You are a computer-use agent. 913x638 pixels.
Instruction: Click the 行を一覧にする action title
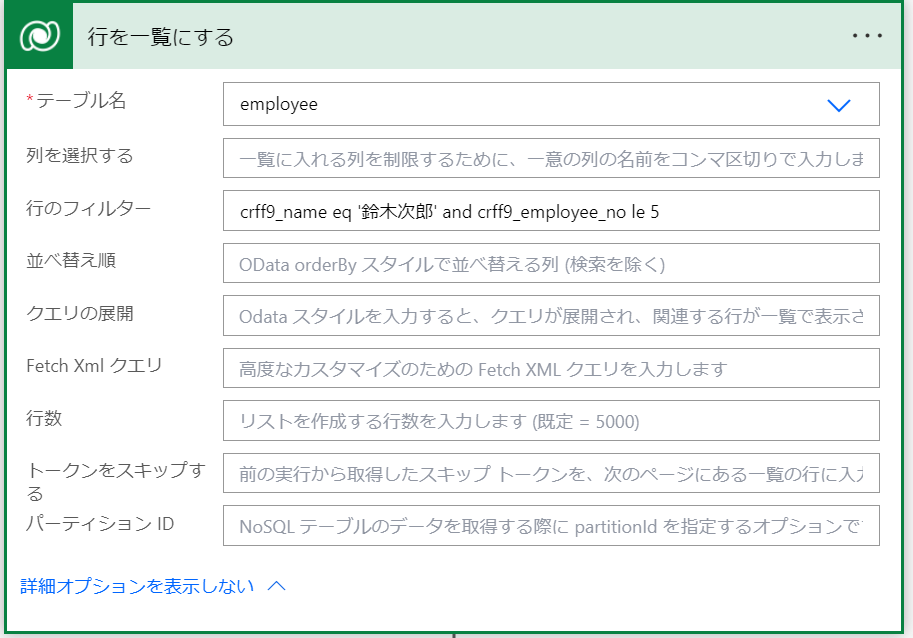[x=161, y=37]
